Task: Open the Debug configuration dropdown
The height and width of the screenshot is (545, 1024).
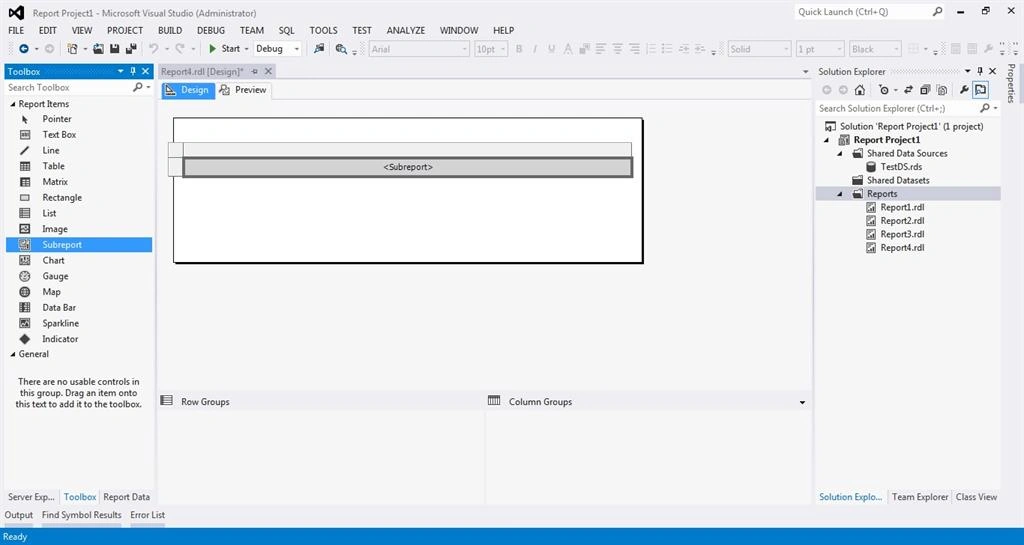Action: pos(278,49)
